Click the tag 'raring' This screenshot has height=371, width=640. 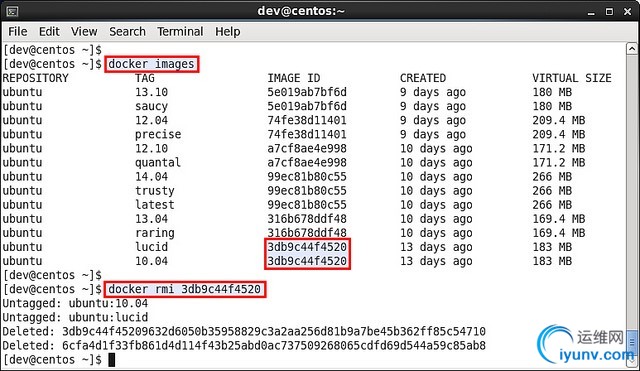(155, 233)
